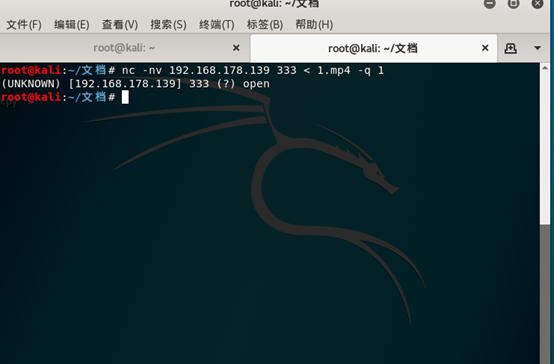The height and width of the screenshot is (364, 554).
Task: Click the terminal cursor at the prompt
Action: (125, 97)
